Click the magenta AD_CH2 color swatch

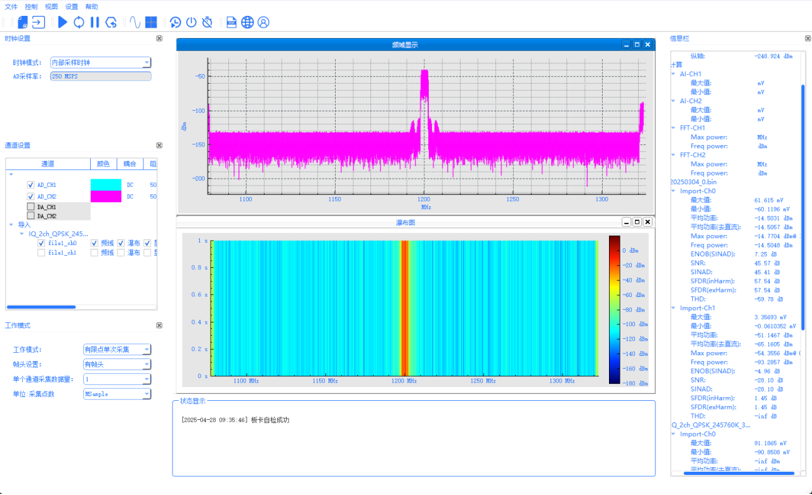click(x=105, y=197)
